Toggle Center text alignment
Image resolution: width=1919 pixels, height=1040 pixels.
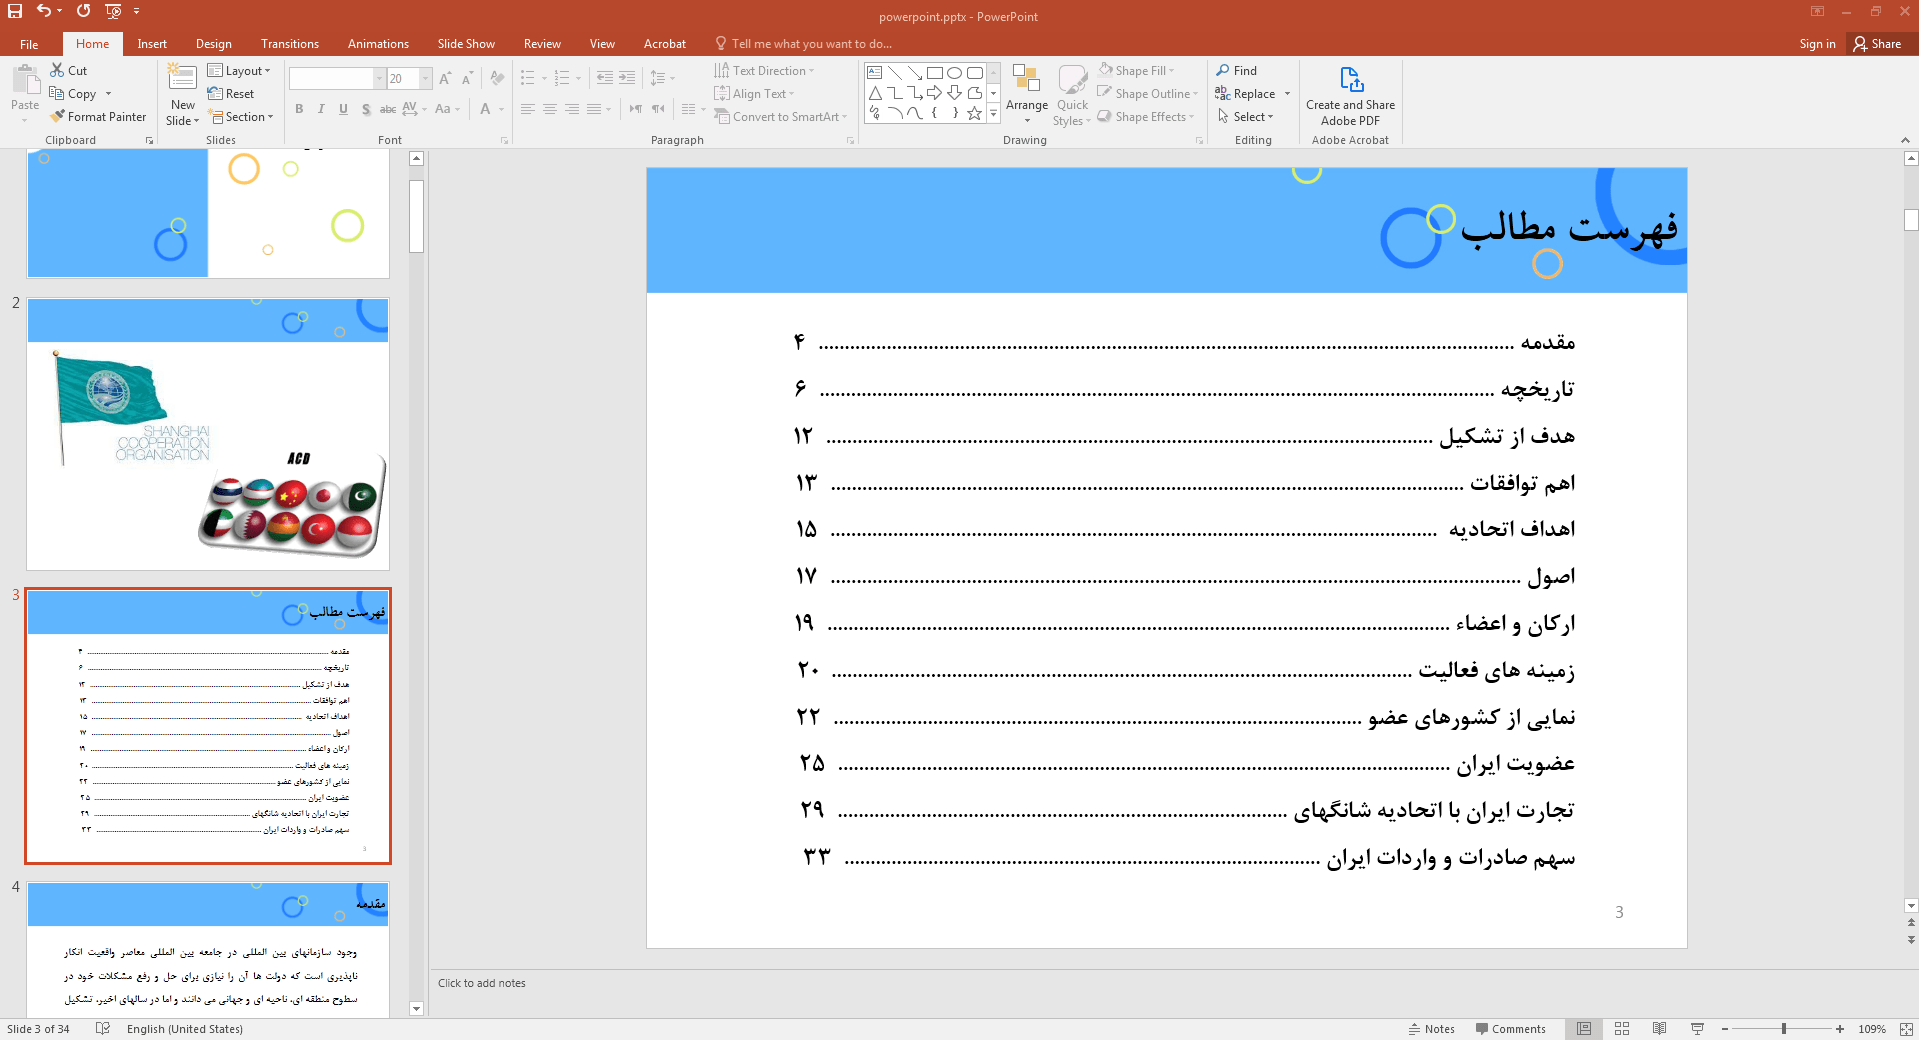549,108
